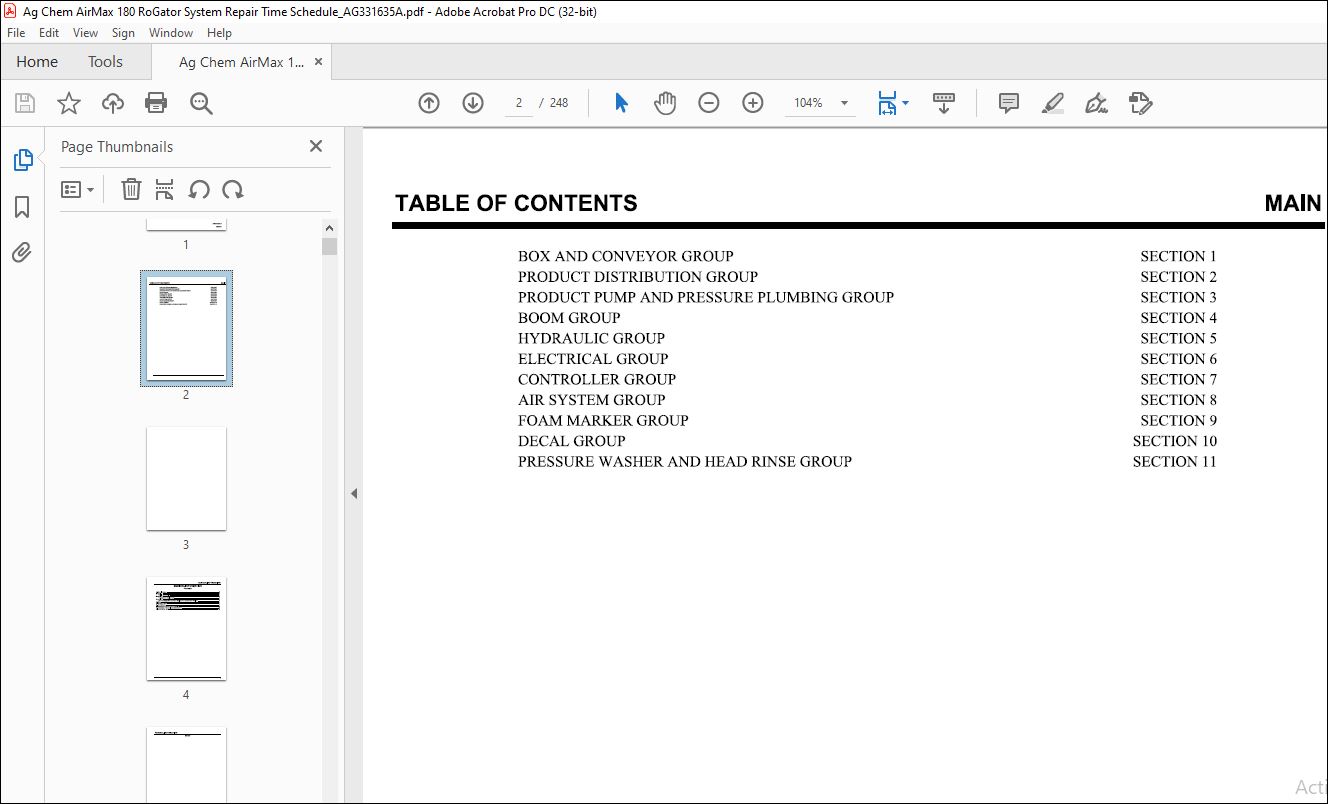Click BOOM GROUP entry

point(569,318)
